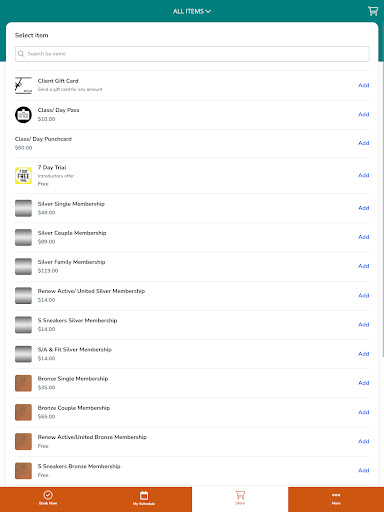The width and height of the screenshot is (384, 512).
Task: Add the Bronze Couple Membership
Action: coord(363,412)
